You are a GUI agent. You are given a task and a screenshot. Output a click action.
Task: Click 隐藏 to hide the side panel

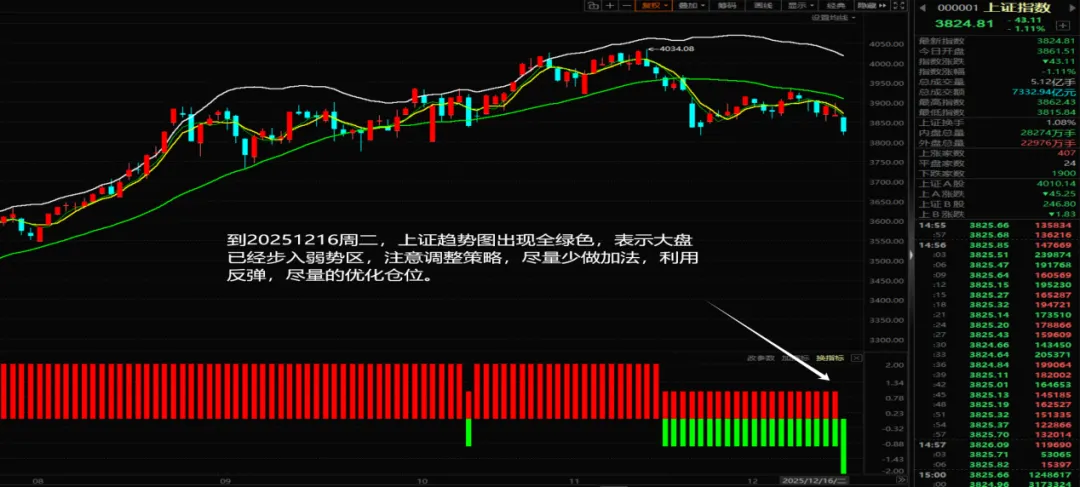(871, 6)
